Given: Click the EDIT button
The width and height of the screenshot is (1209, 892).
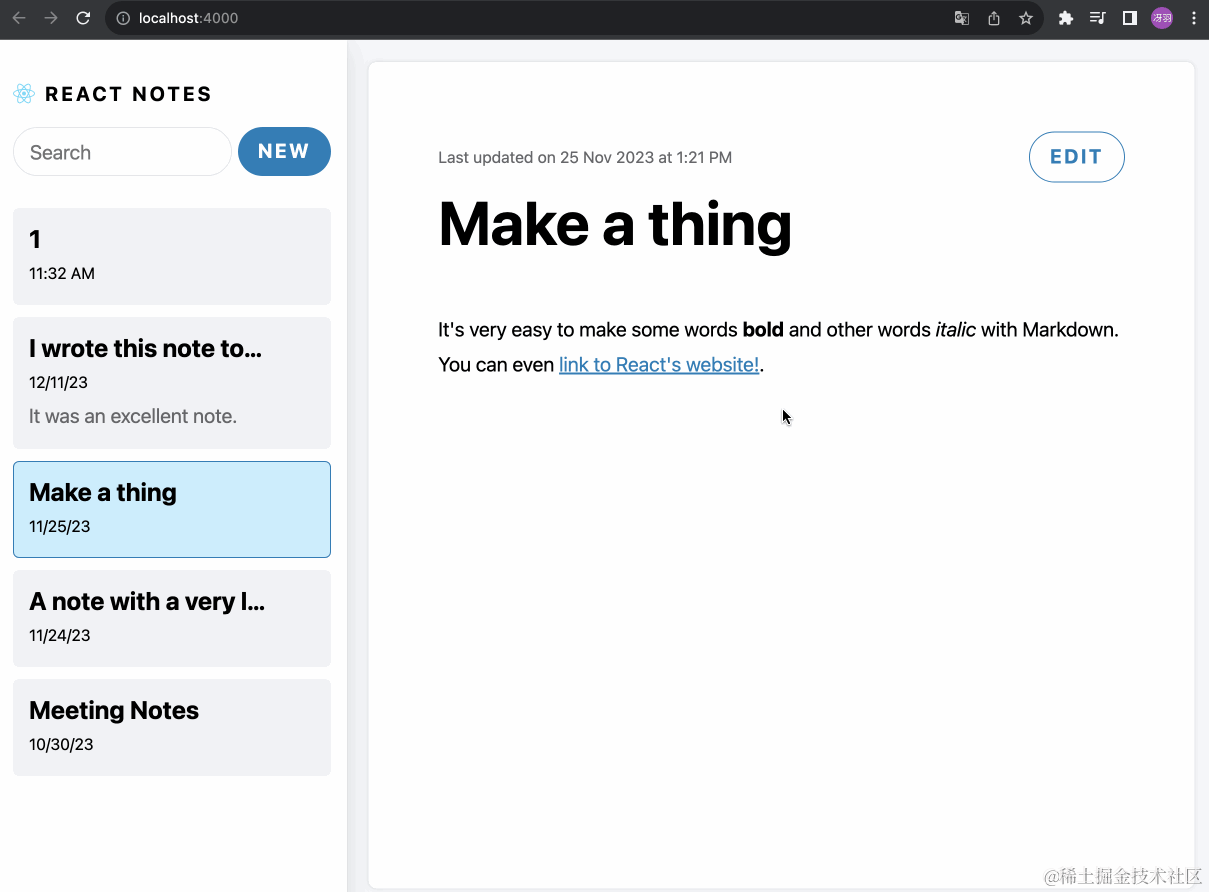Looking at the screenshot, I should click(x=1076, y=156).
